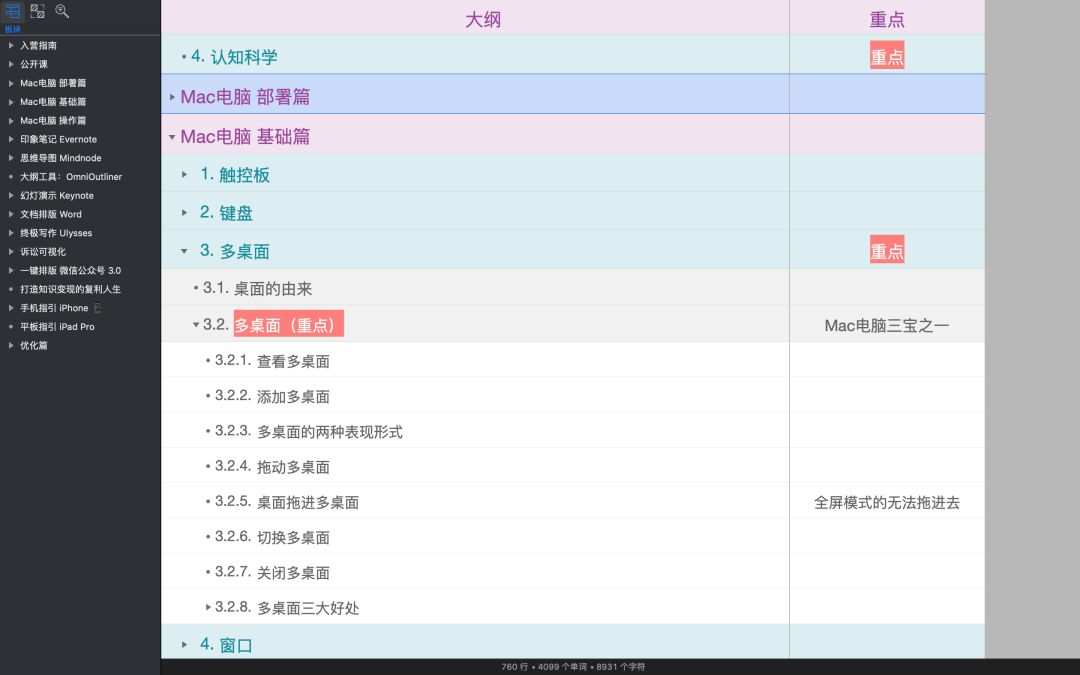Click the status bar row and word count
The image size is (1080, 675).
(573, 667)
